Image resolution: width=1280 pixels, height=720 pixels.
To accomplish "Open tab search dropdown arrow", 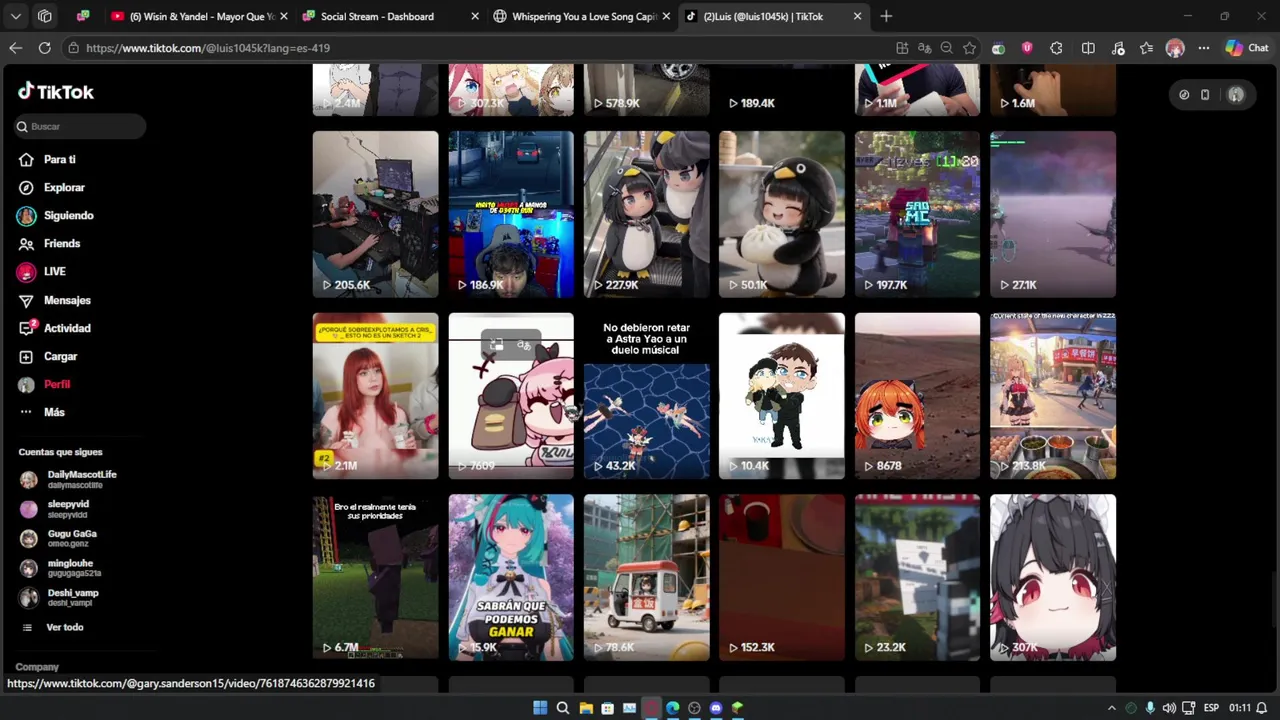I will [15, 16].
